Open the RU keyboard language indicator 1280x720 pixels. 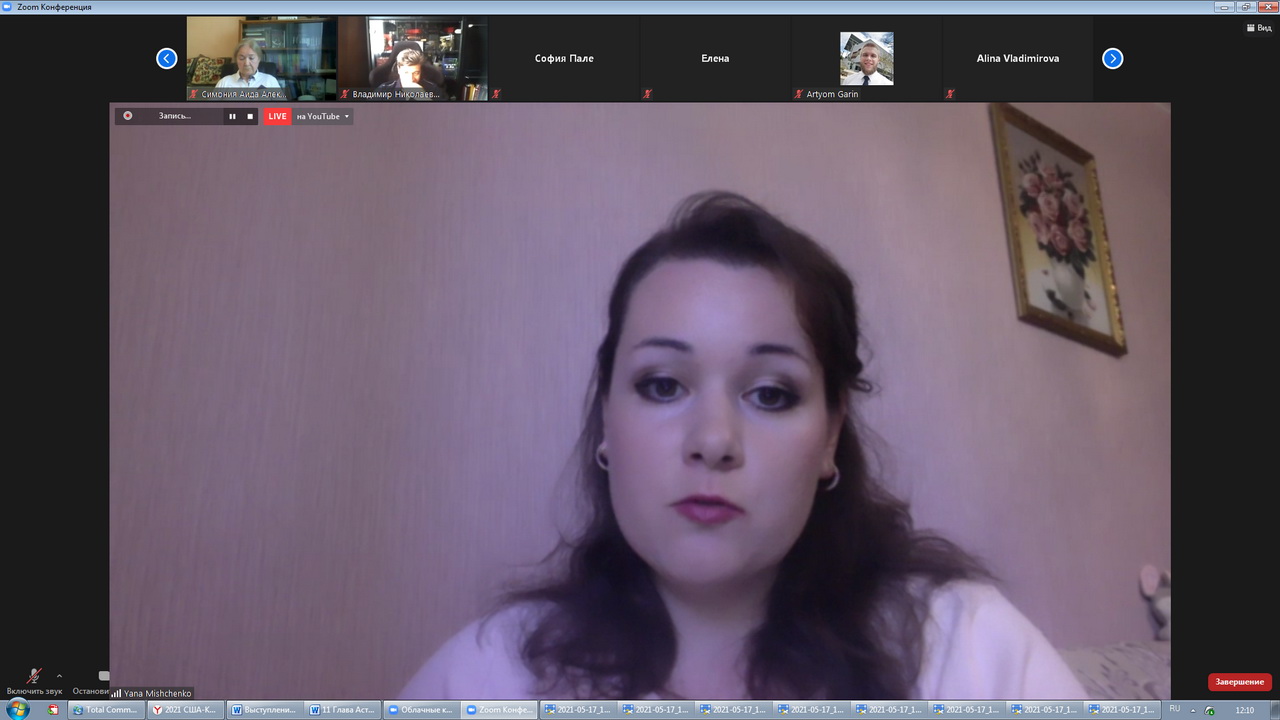coord(1175,709)
